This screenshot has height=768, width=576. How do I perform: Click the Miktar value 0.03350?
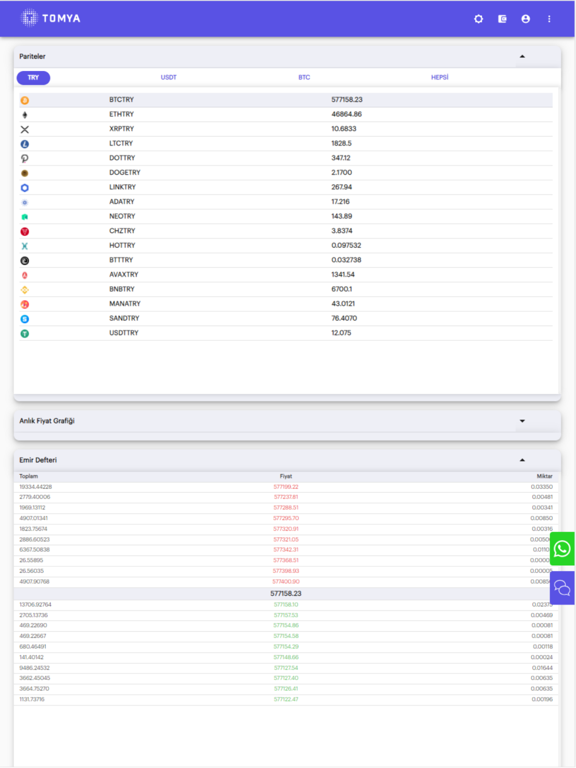click(542, 487)
